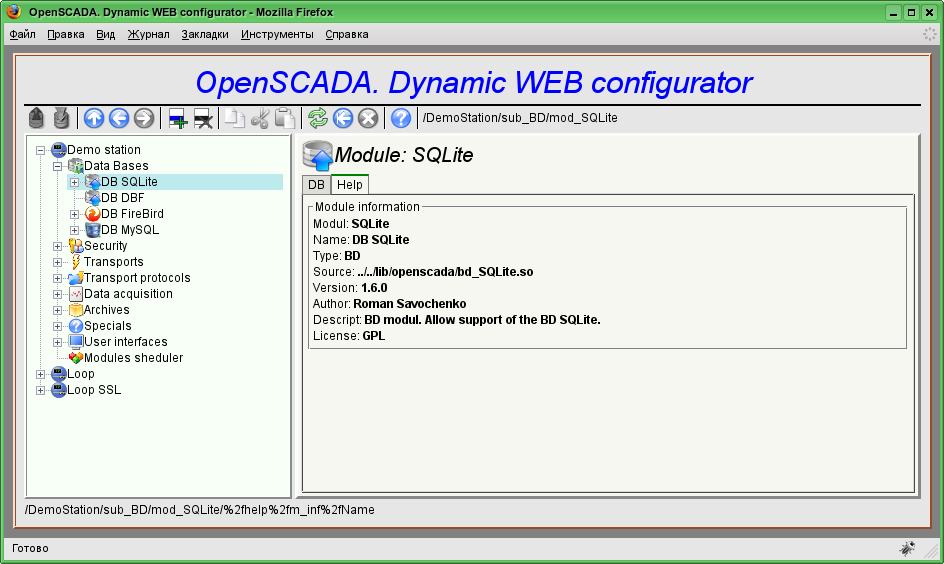Select the Help tab
The width and height of the screenshot is (944, 564).
point(350,185)
